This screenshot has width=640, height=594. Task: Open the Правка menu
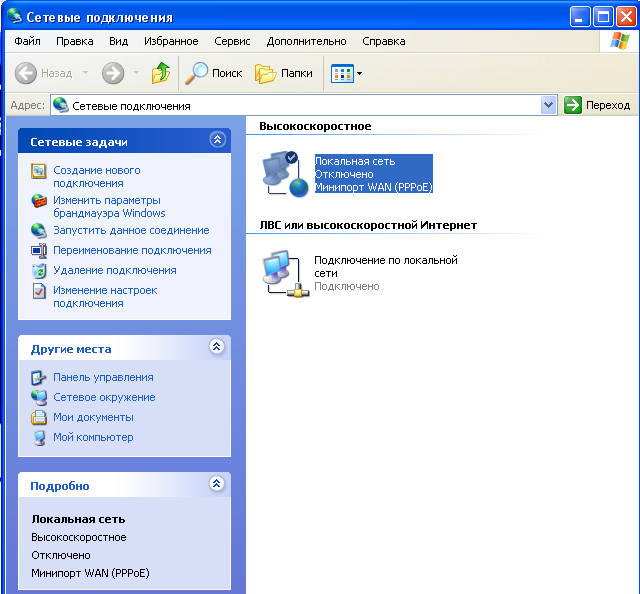(x=75, y=41)
